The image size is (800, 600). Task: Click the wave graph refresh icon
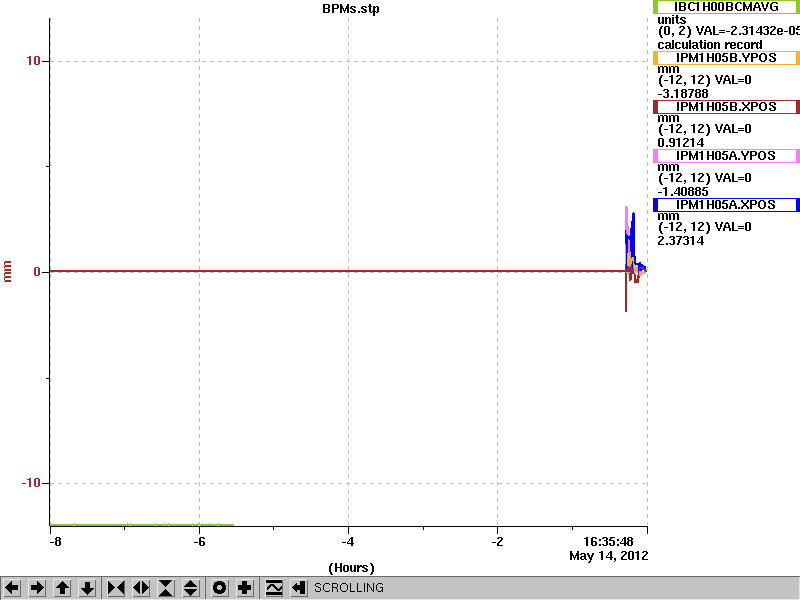(274, 588)
